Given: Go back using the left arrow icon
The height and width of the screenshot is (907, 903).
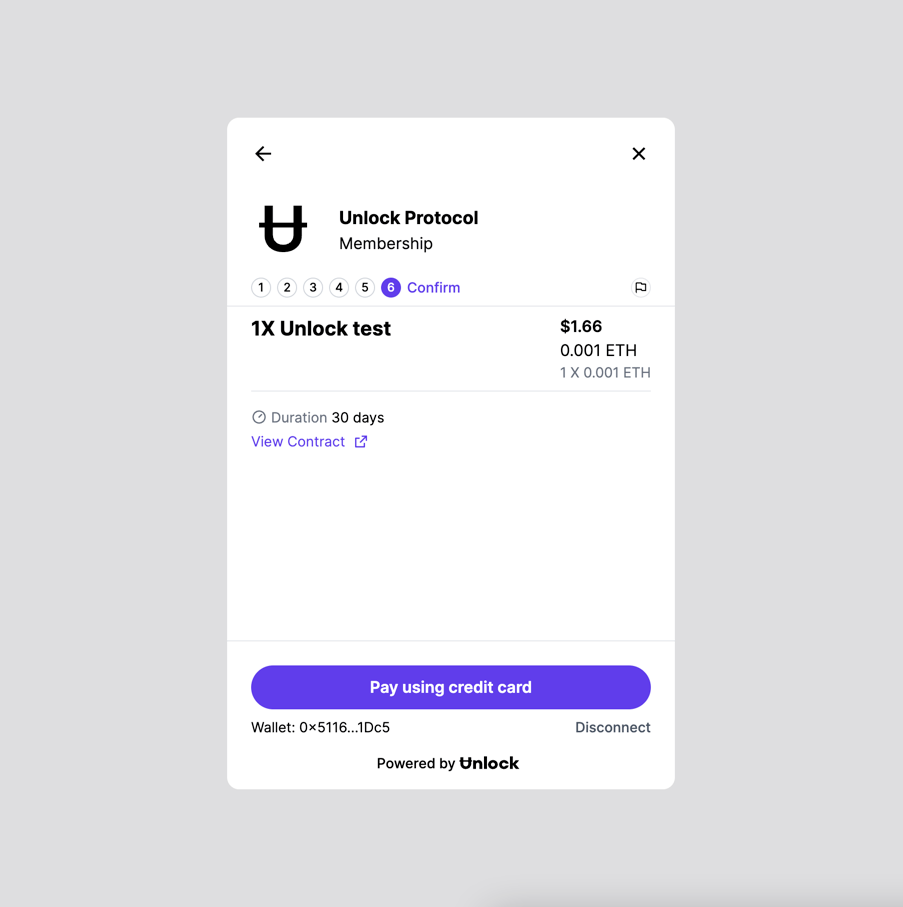Looking at the screenshot, I should click(263, 153).
